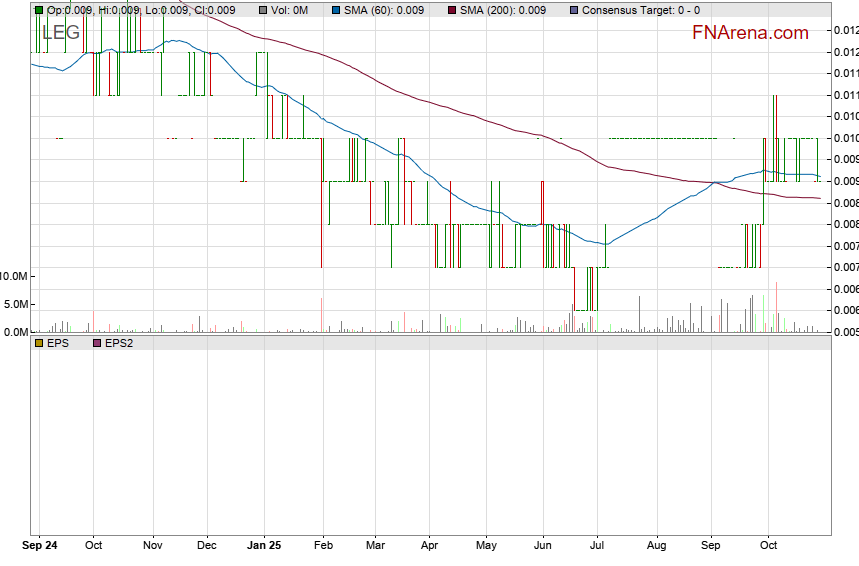Click the yellow EPS legend swatch
Viewport: 859px width, 566px height.
point(39,343)
